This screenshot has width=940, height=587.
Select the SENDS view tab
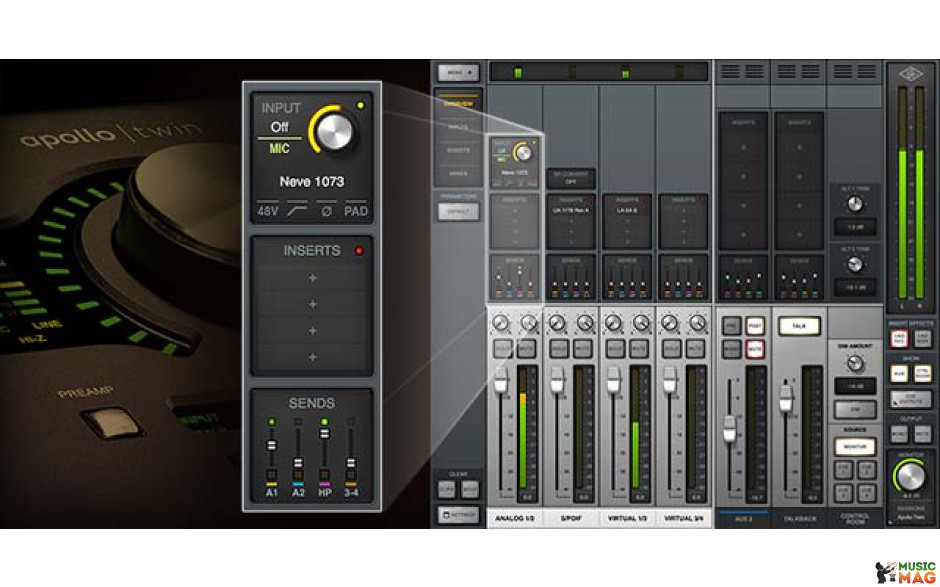coord(458,174)
